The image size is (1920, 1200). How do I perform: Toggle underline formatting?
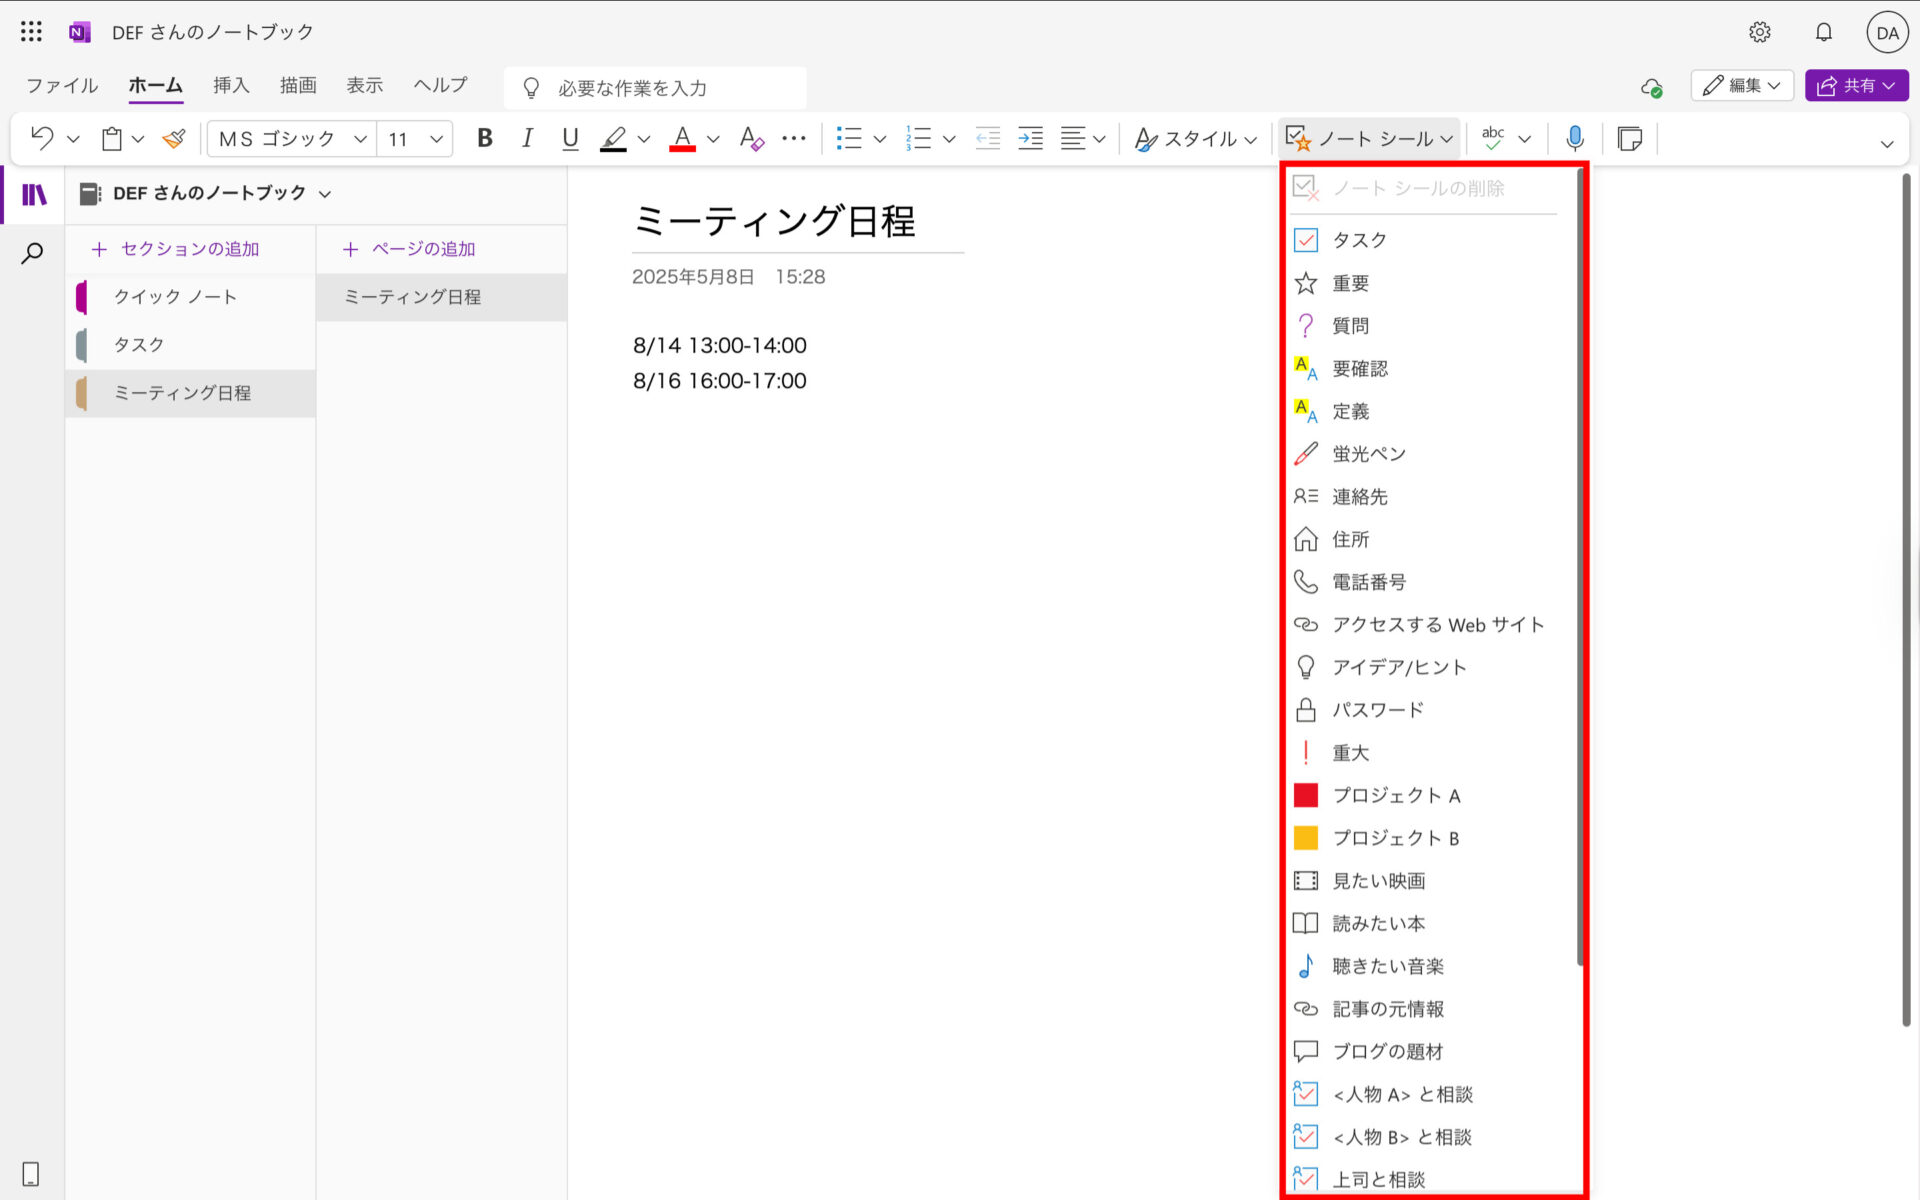coord(570,138)
